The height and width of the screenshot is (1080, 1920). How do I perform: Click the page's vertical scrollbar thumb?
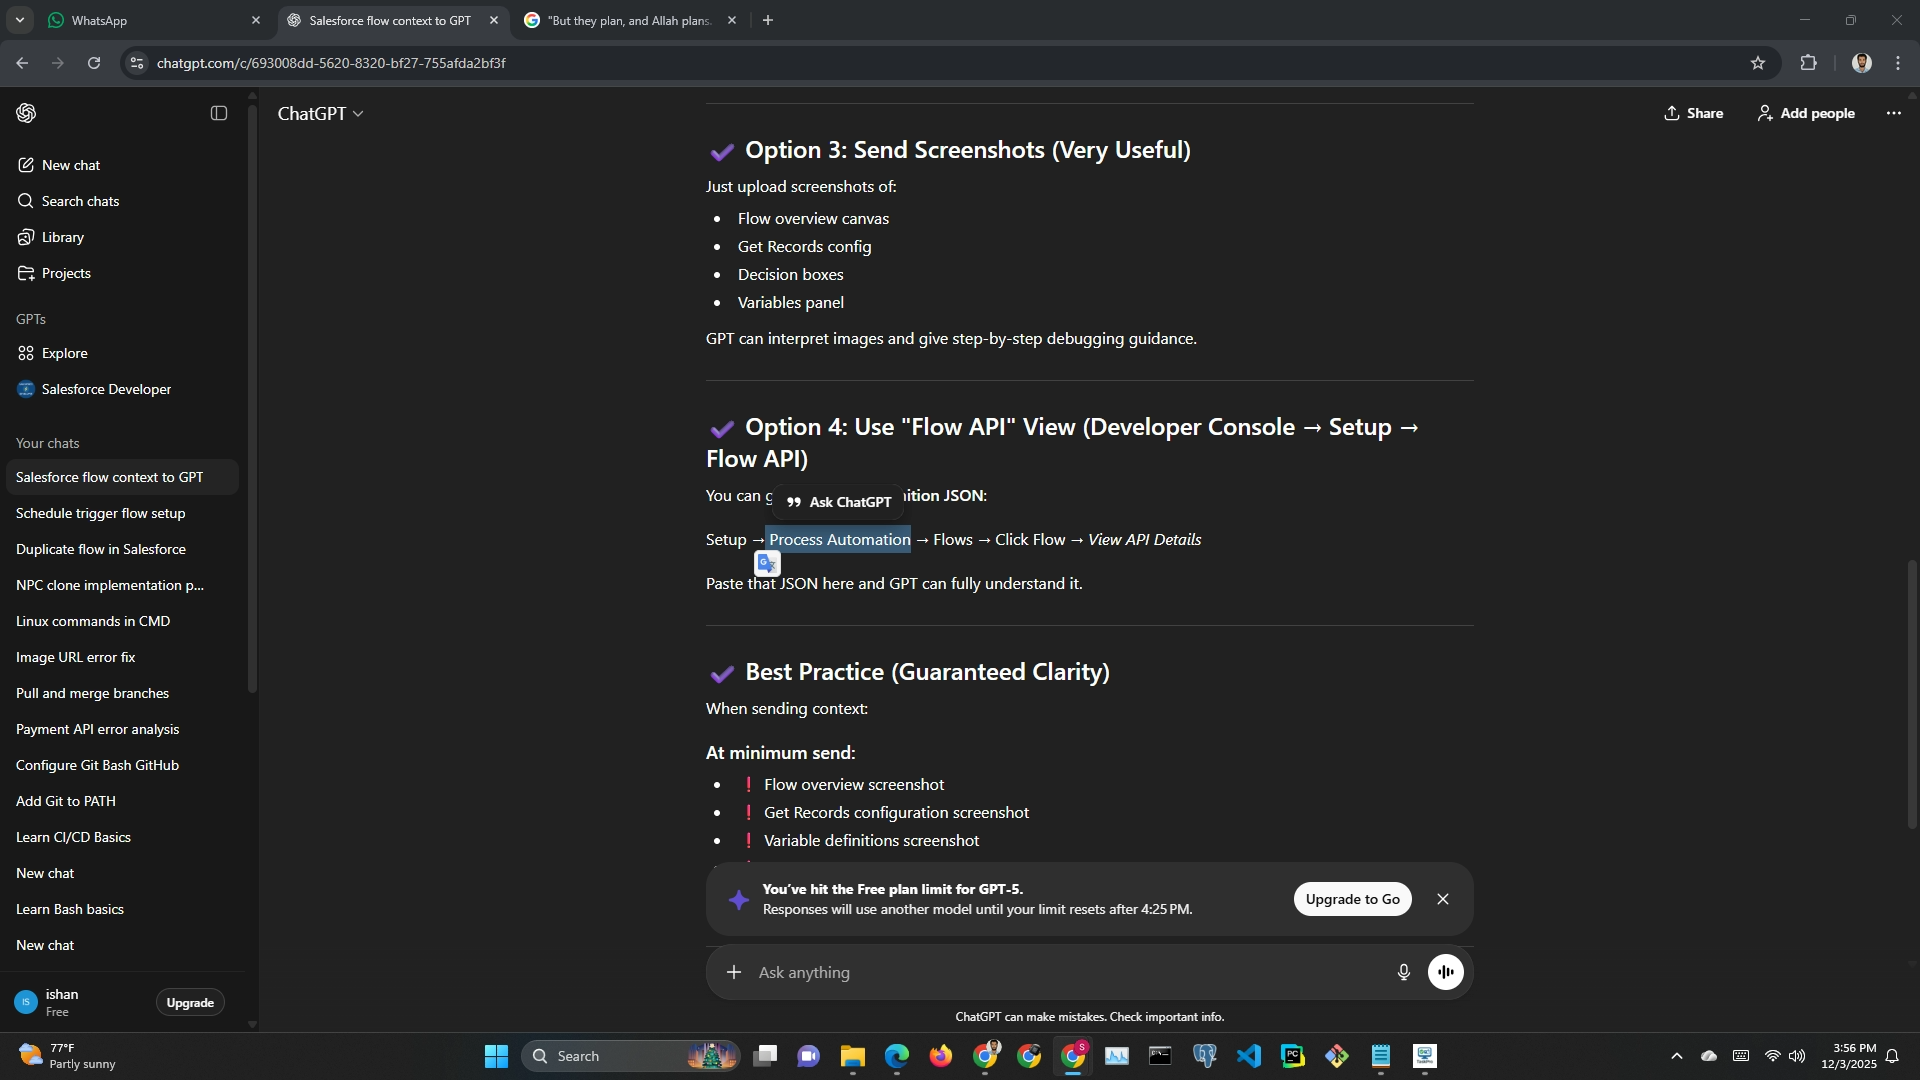pos(1912,693)
